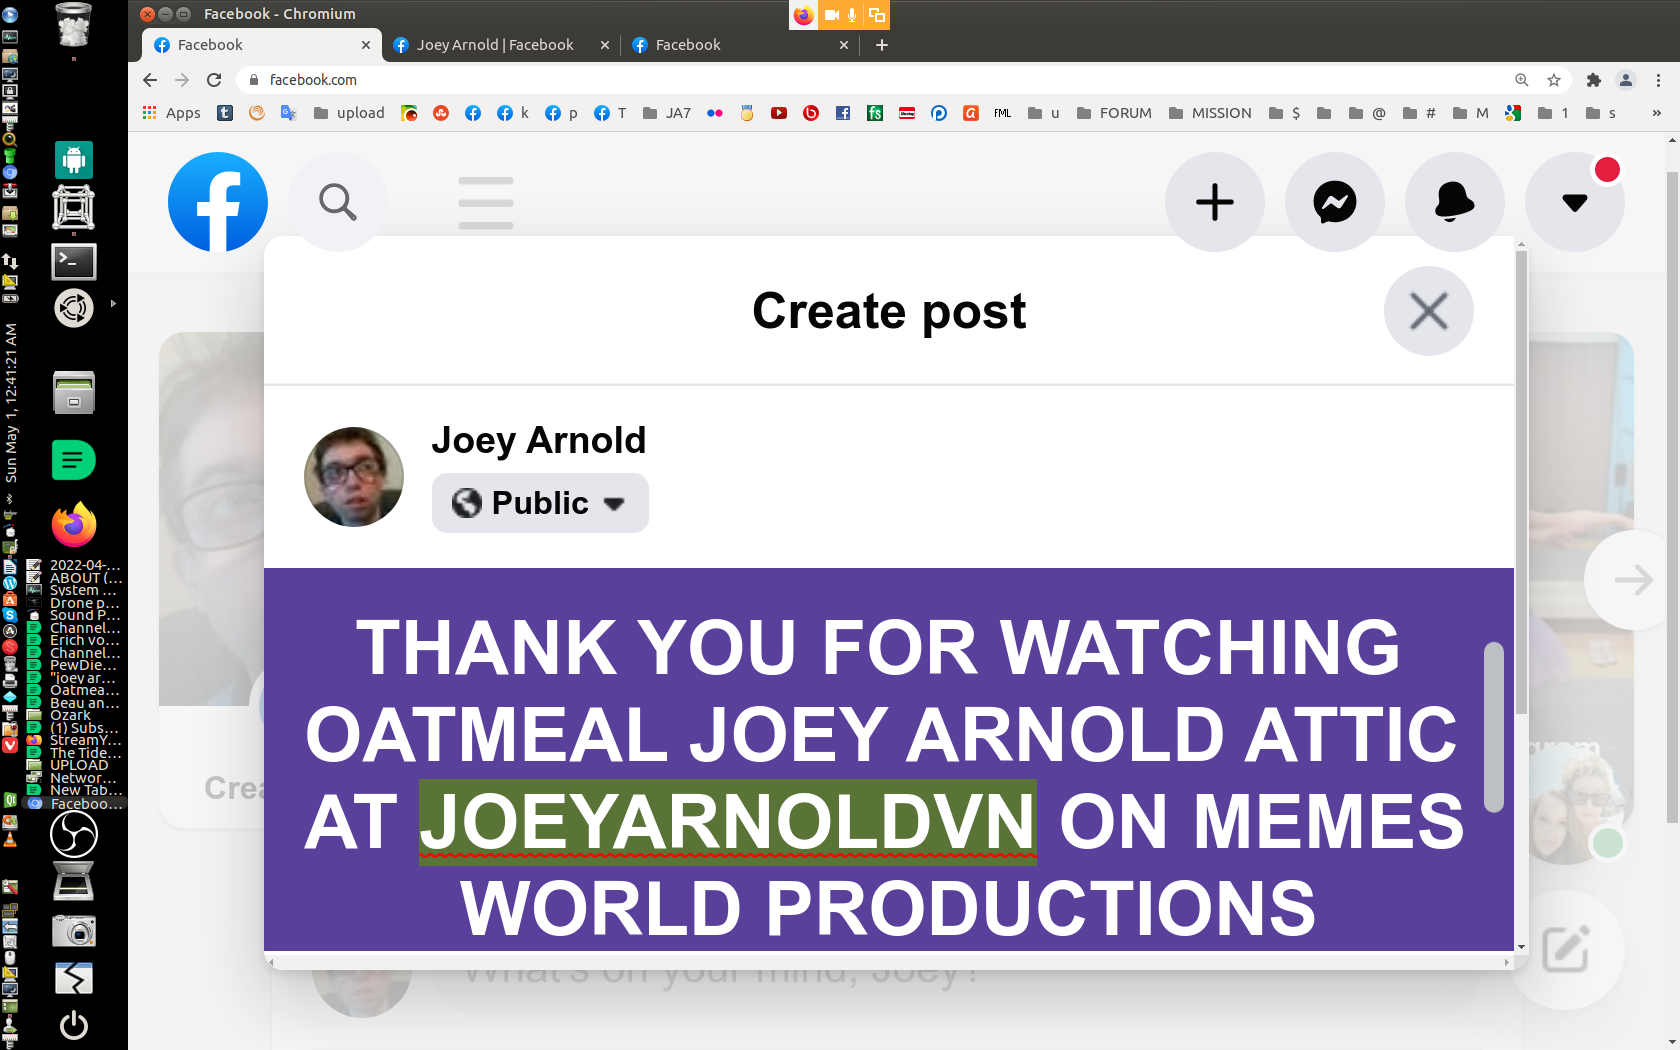Click the screen-share indicator on title bar
Screen dimensions: 1680x1050
point(876,15)
